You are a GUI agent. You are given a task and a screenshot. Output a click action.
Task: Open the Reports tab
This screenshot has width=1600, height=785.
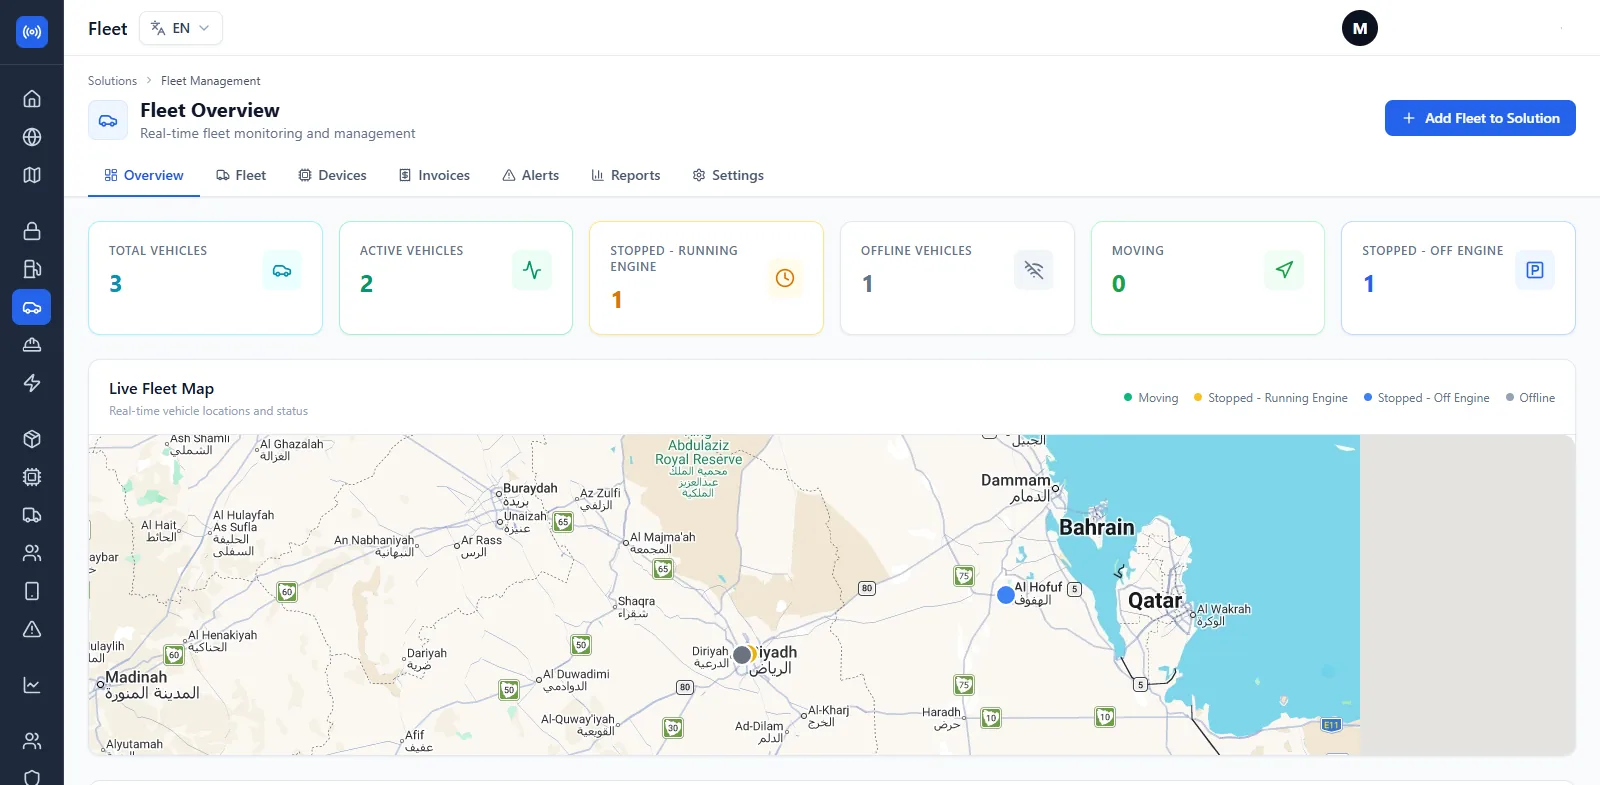[x=626, y=175]
